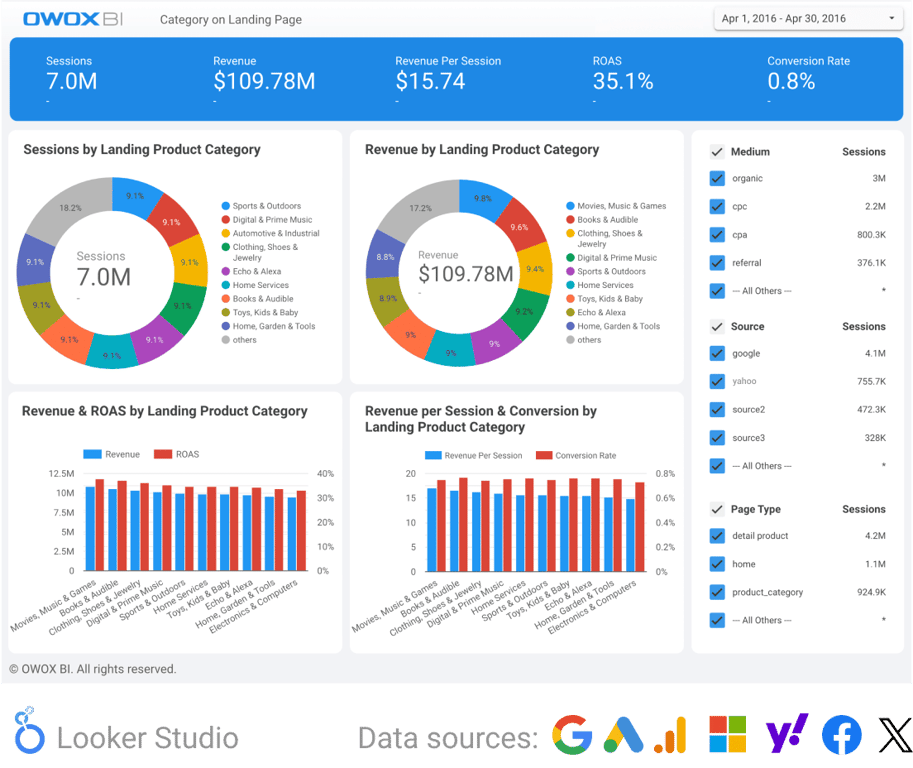Uncheck the yahoo source checkbox
The image size is (913, 768).
717,381
